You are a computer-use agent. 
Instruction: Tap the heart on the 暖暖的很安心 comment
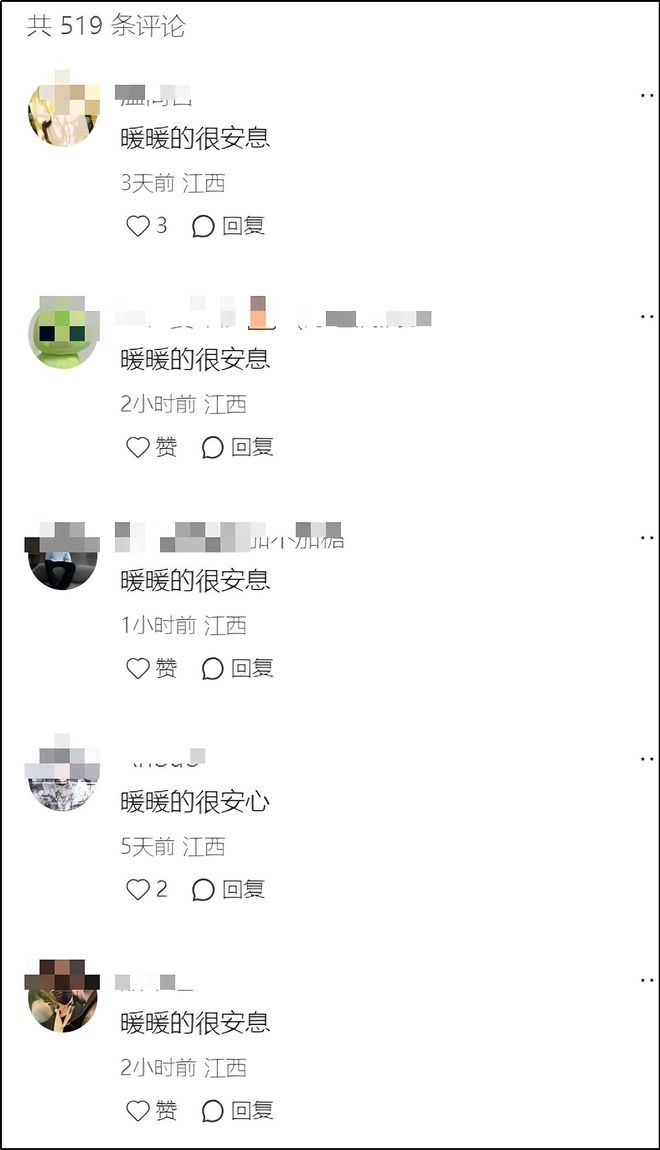tap(138, 890)
